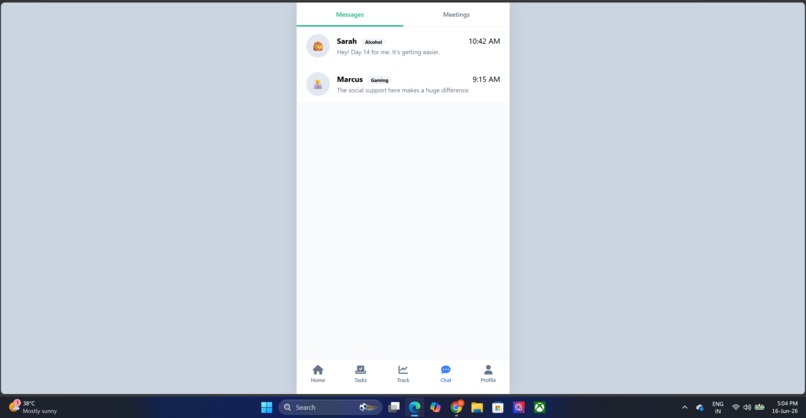The image size is (806, 418).
Task: Open the chat named Sarah
Action: [403, 46]
